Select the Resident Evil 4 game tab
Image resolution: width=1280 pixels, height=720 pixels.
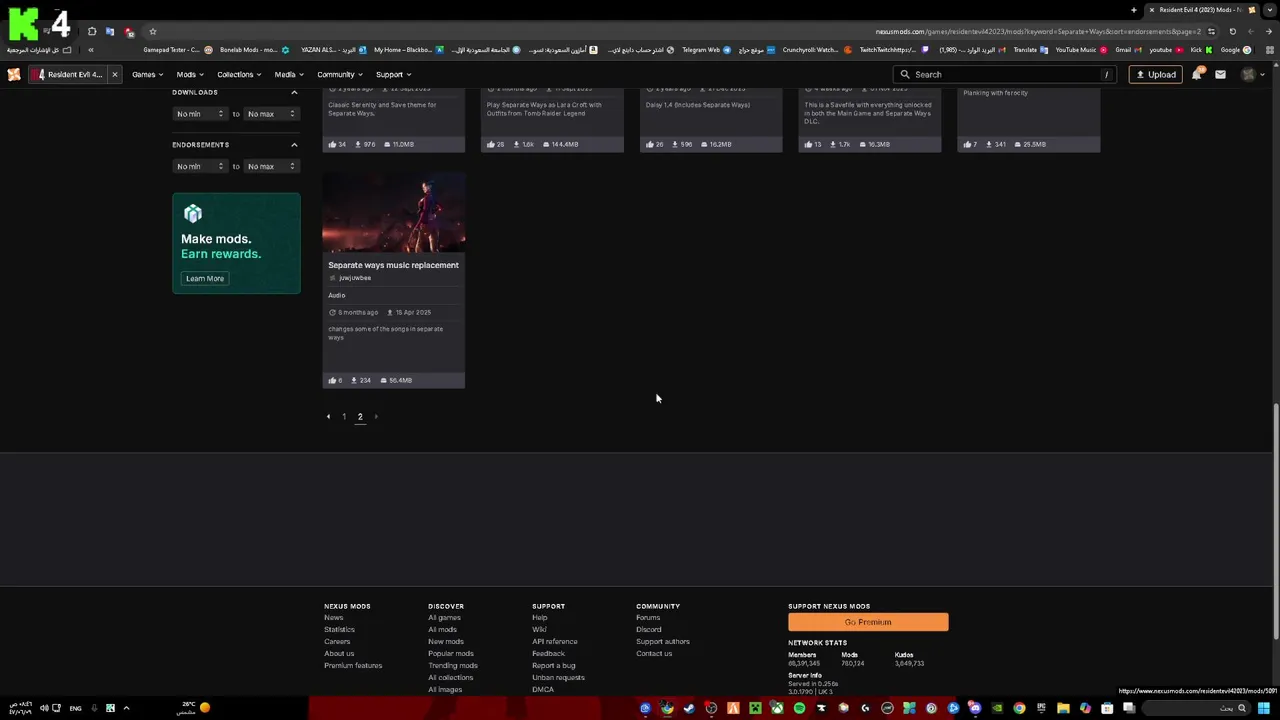pos(67,74)
